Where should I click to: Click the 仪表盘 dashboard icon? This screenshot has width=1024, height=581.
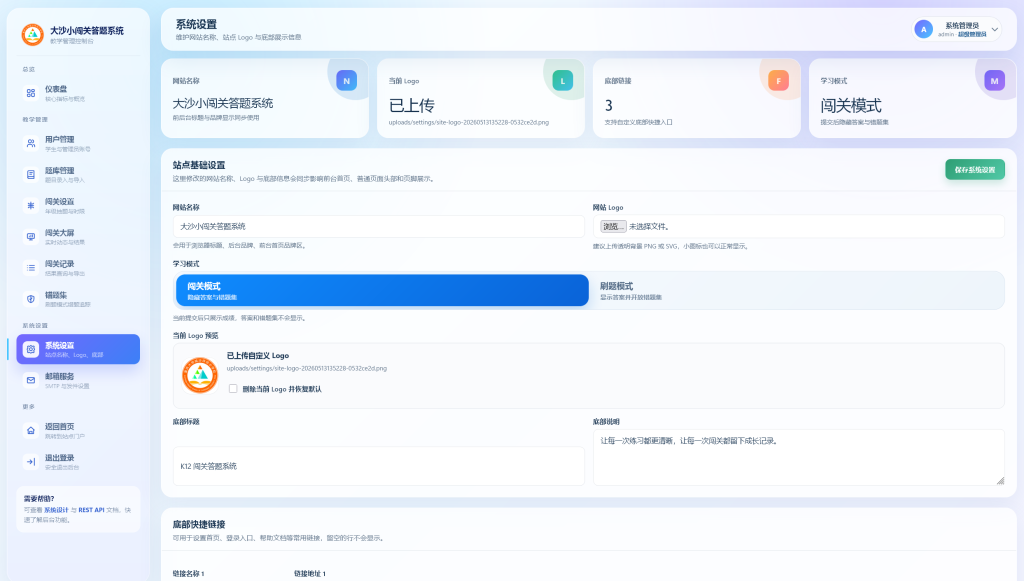click(31, 93)
